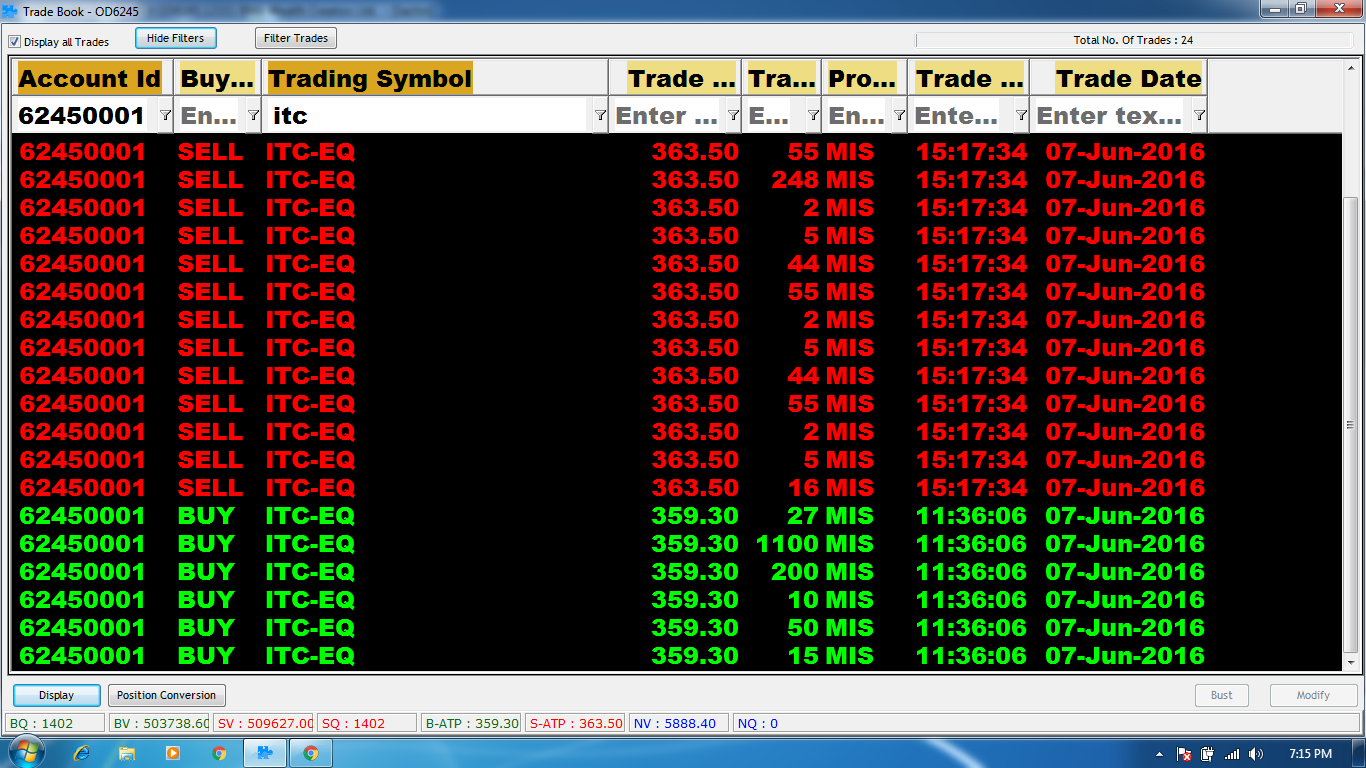
Task: Click the 'B-ATP : 359.30' status field
Action: pos(471,723)
